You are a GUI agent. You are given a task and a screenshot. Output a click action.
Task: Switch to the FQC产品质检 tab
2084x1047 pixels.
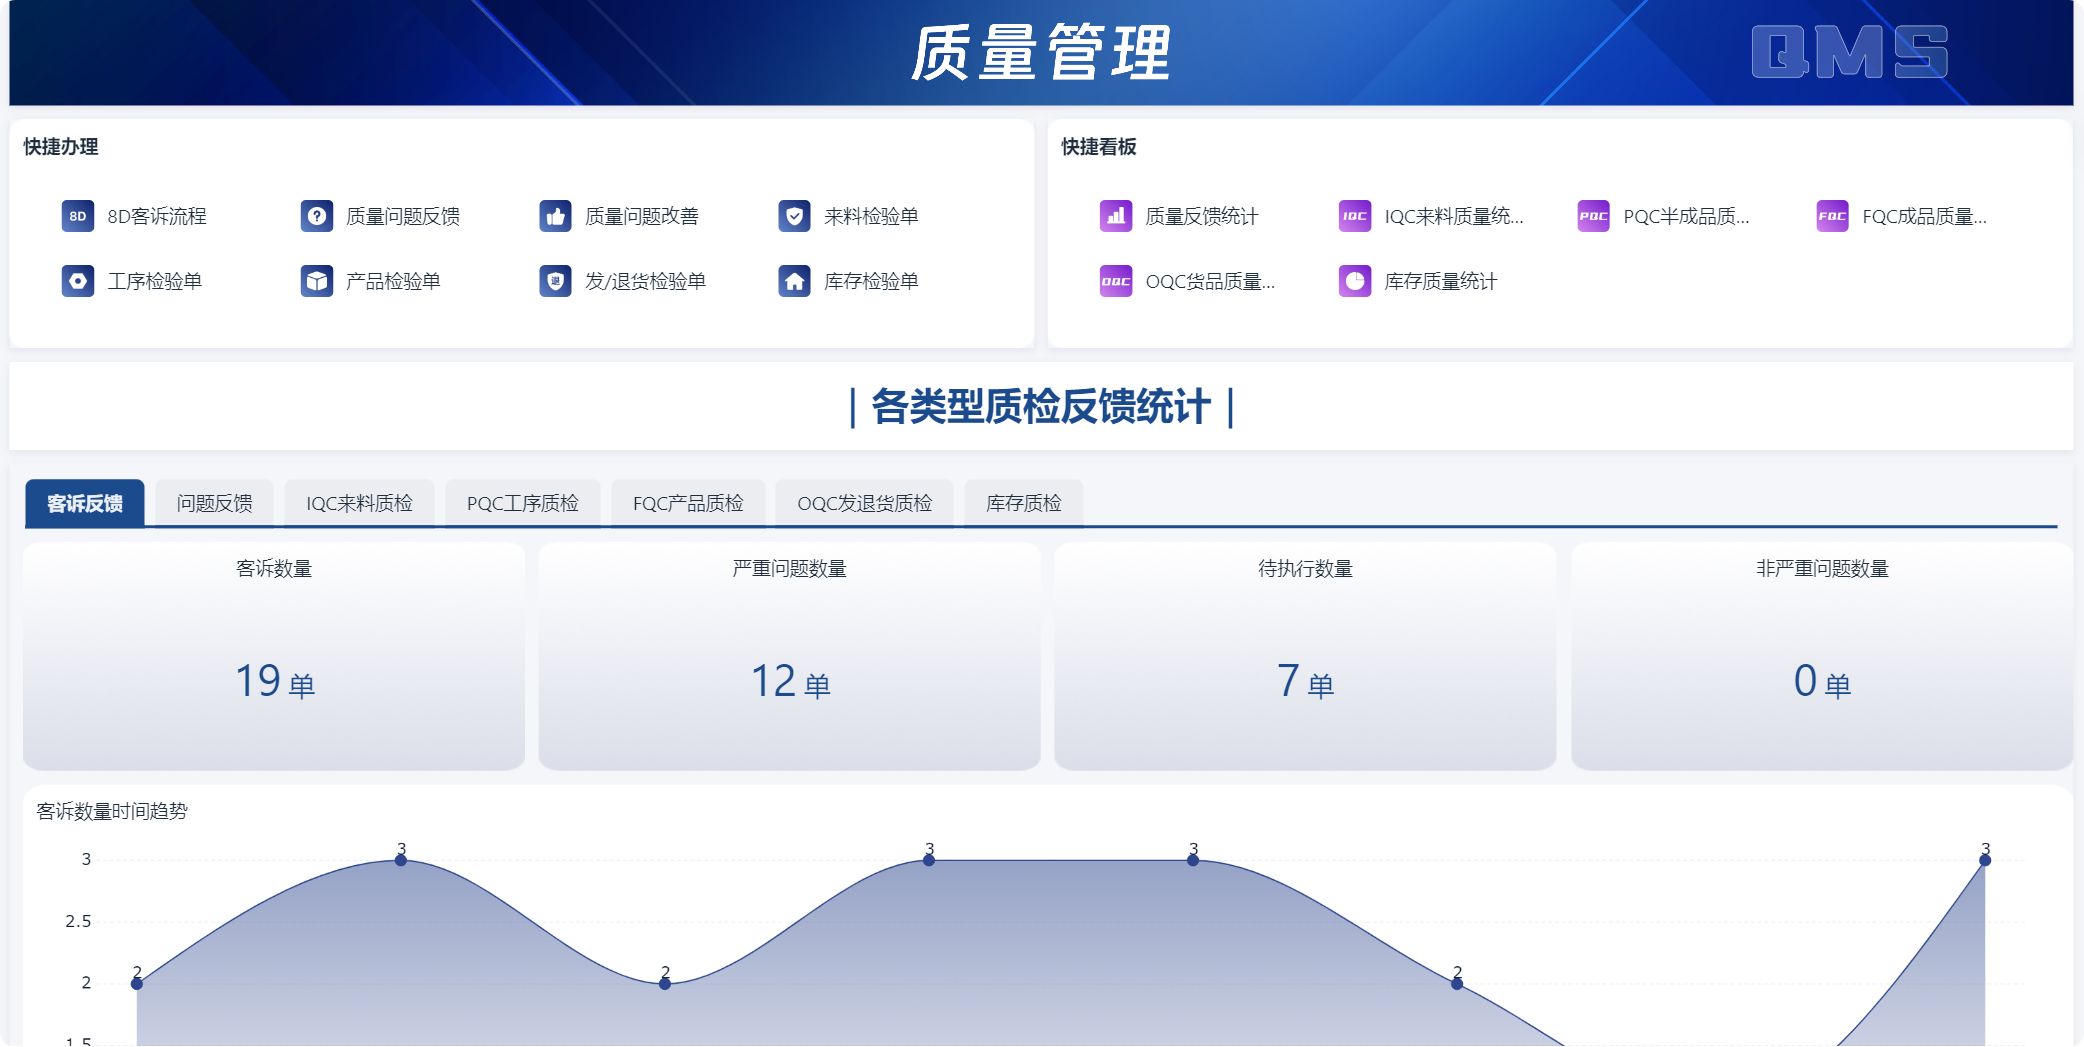[688, 503]
